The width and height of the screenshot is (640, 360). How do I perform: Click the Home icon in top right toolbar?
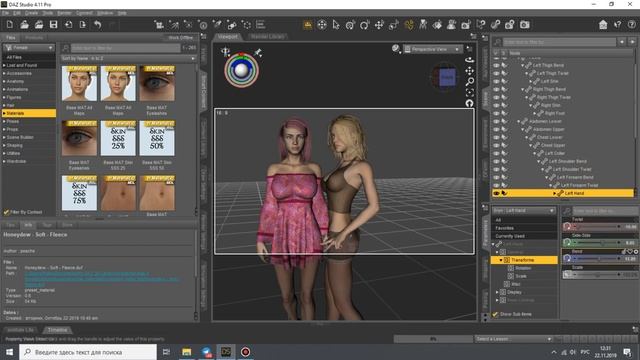click(x=603, y=25)
